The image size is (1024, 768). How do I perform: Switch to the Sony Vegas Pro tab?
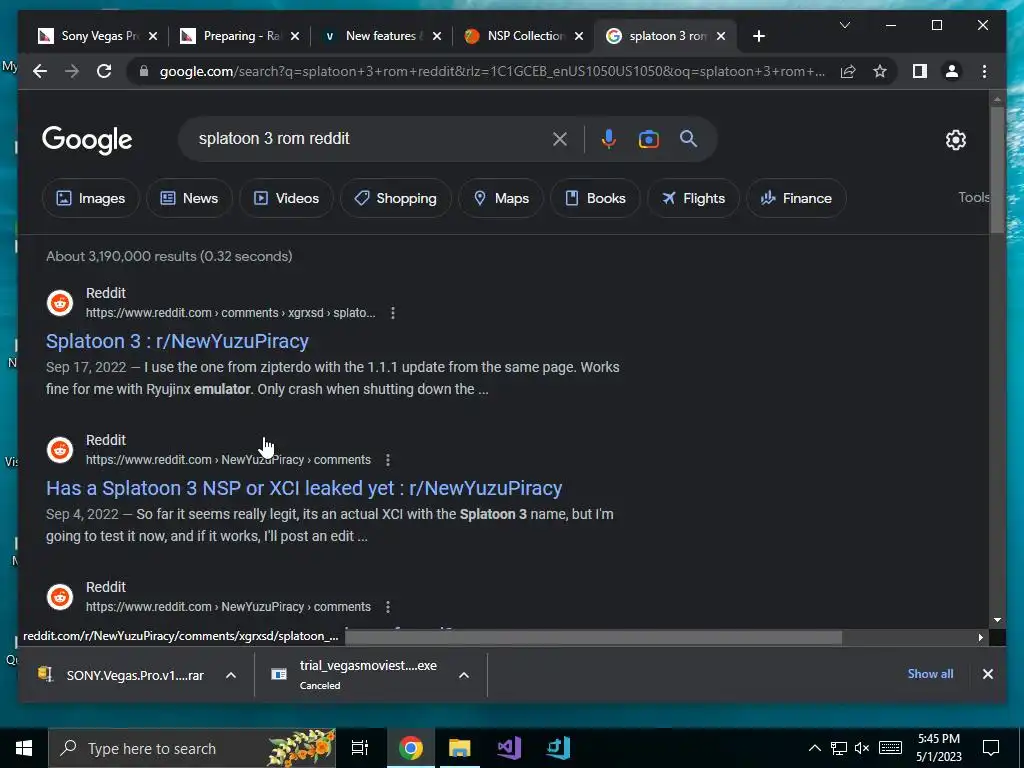98,36
